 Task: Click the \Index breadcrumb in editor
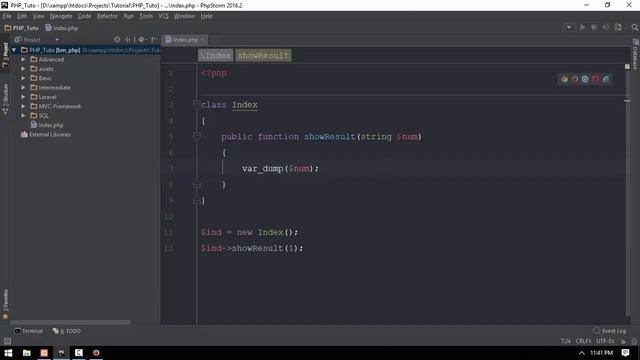[216, 56]
